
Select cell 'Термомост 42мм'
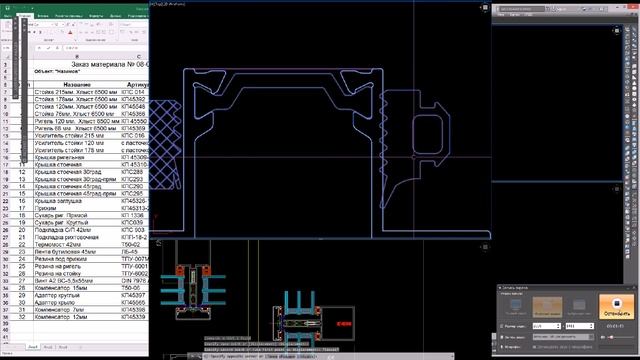click(x=77, y=244)
